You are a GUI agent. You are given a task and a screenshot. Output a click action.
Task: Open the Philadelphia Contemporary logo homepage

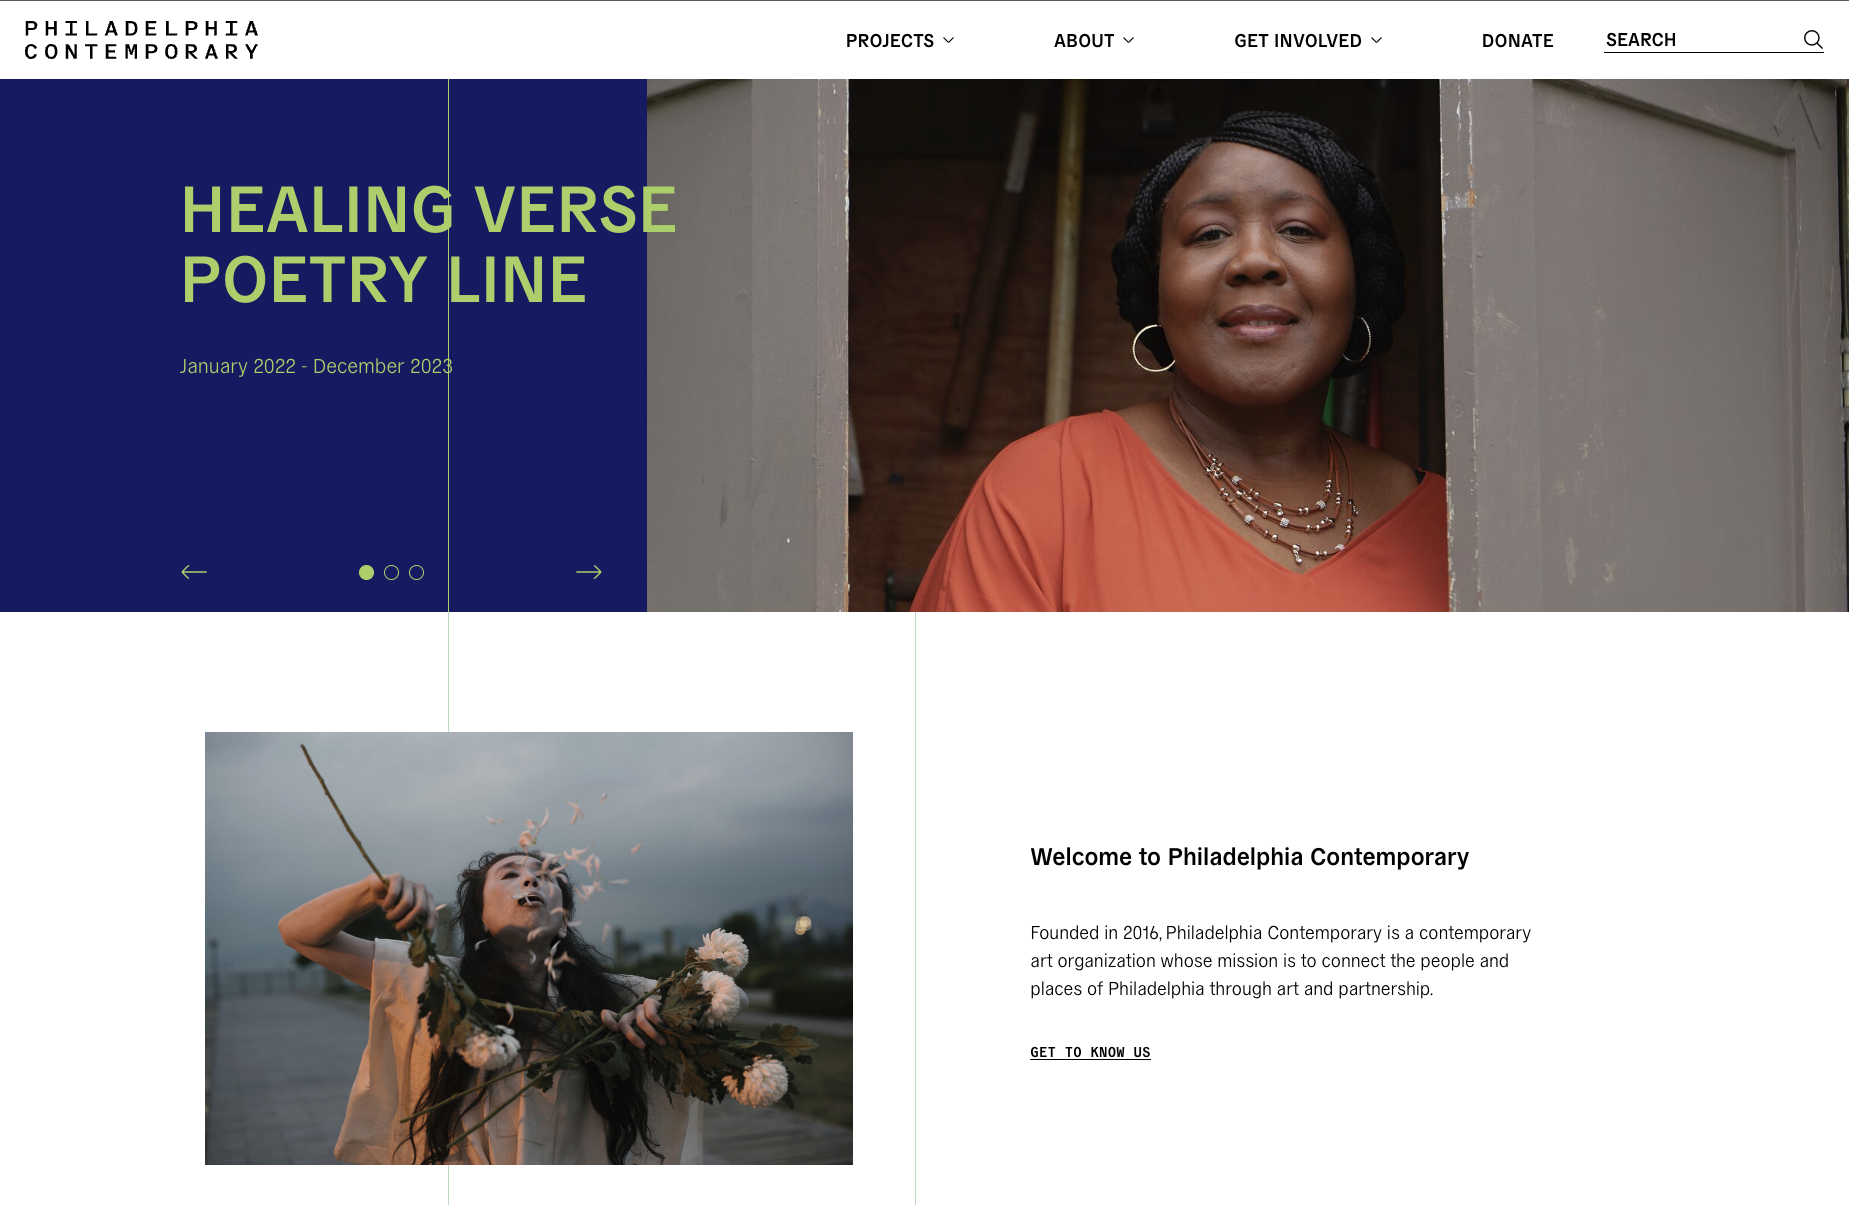coord(142,40)
